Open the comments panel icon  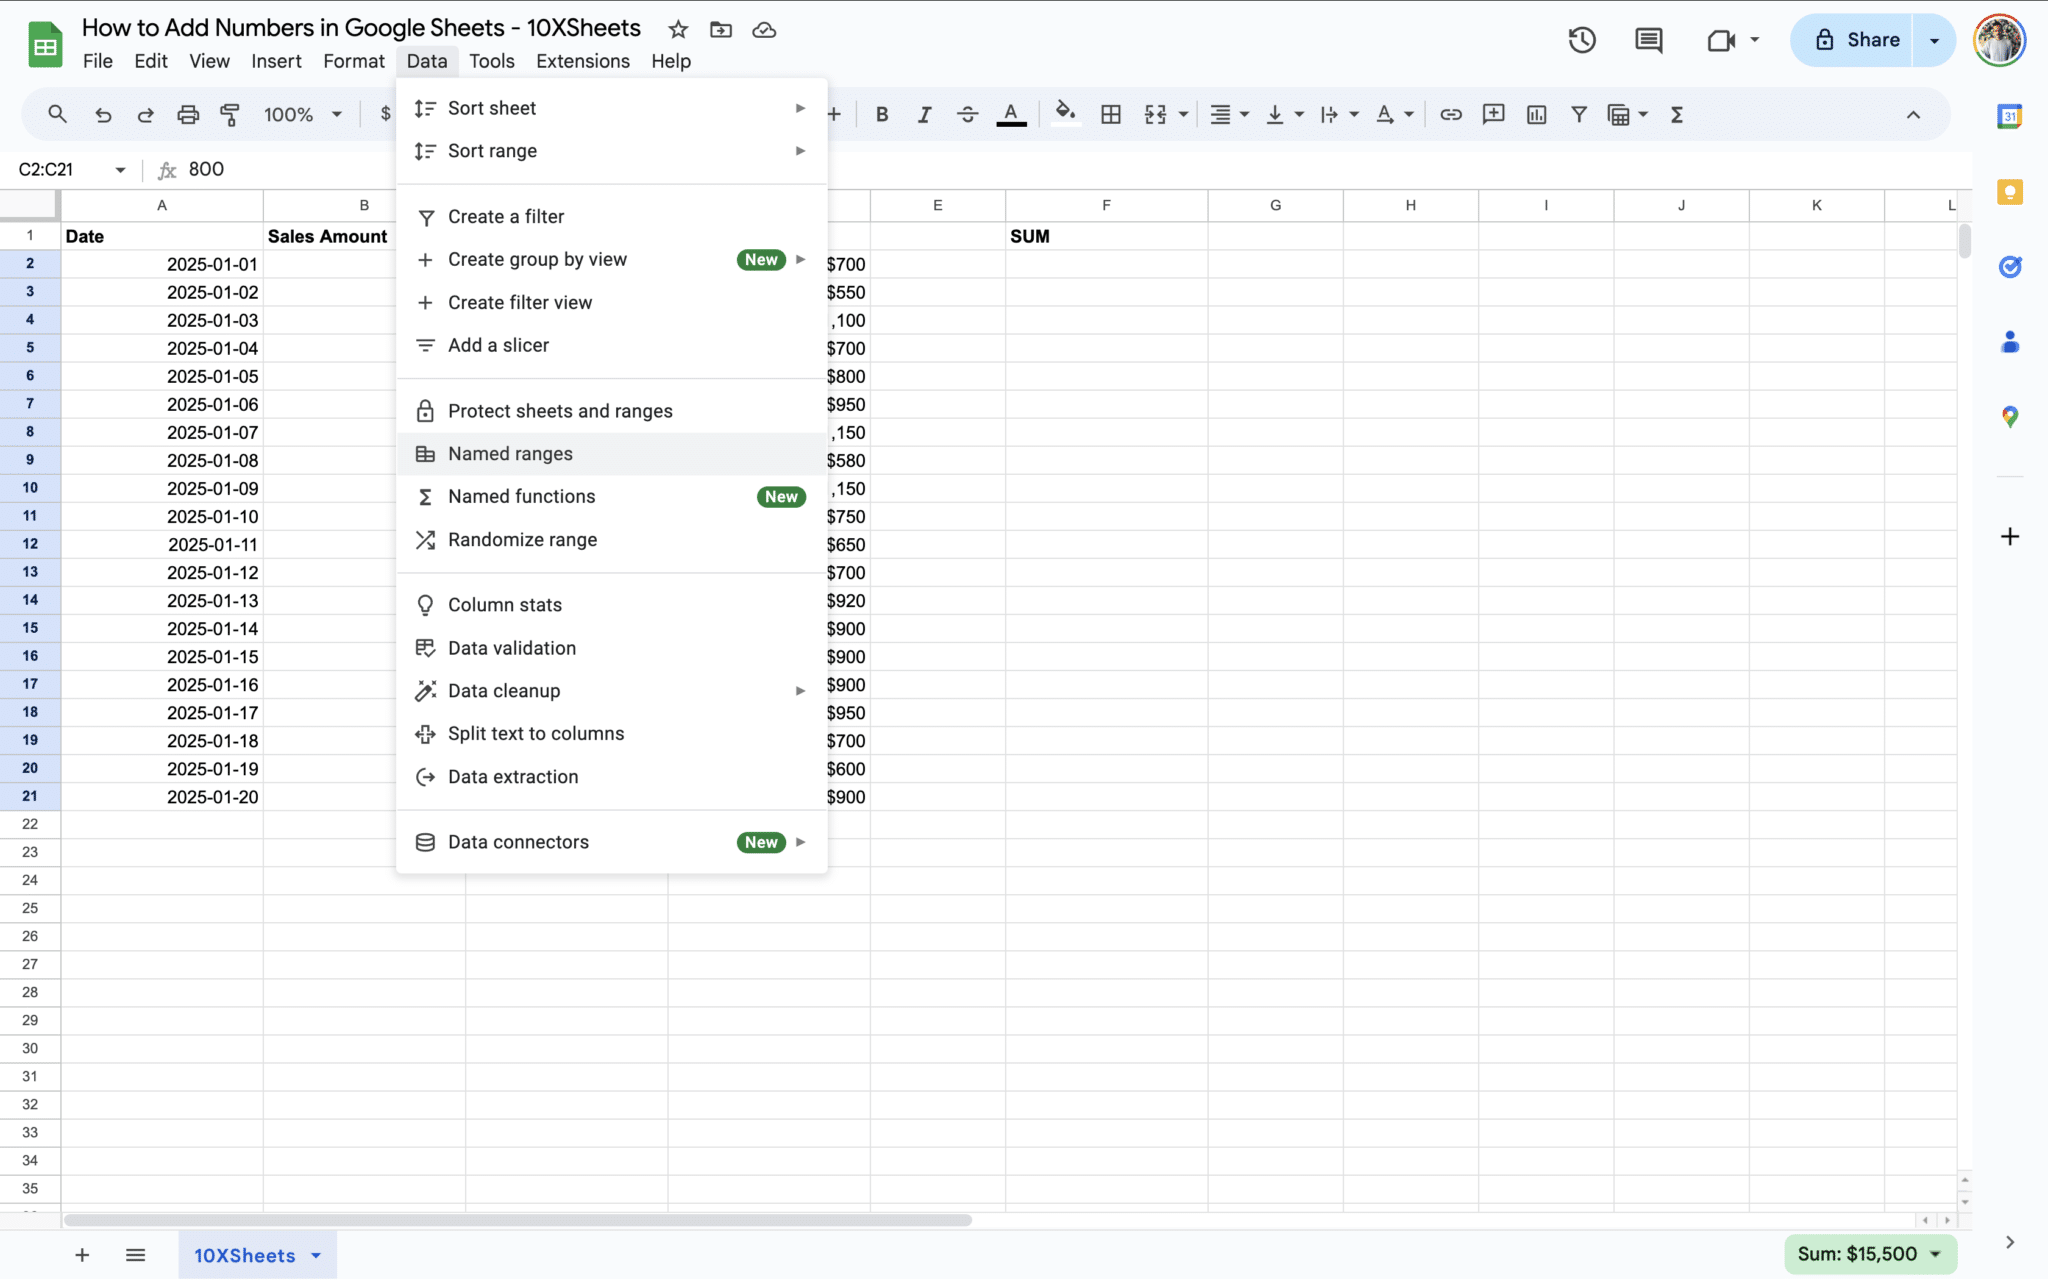click(1648, 40)
